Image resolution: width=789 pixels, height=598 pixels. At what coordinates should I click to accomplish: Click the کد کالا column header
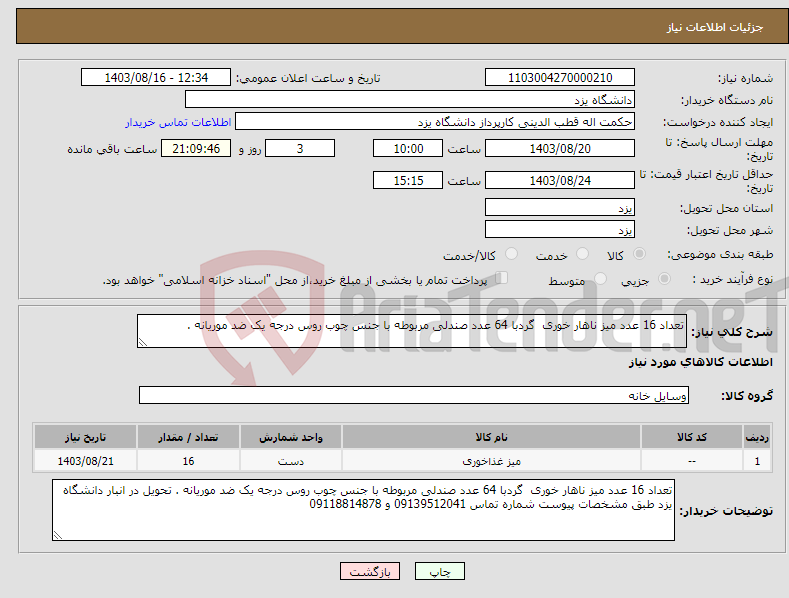[x=692, y=437]
